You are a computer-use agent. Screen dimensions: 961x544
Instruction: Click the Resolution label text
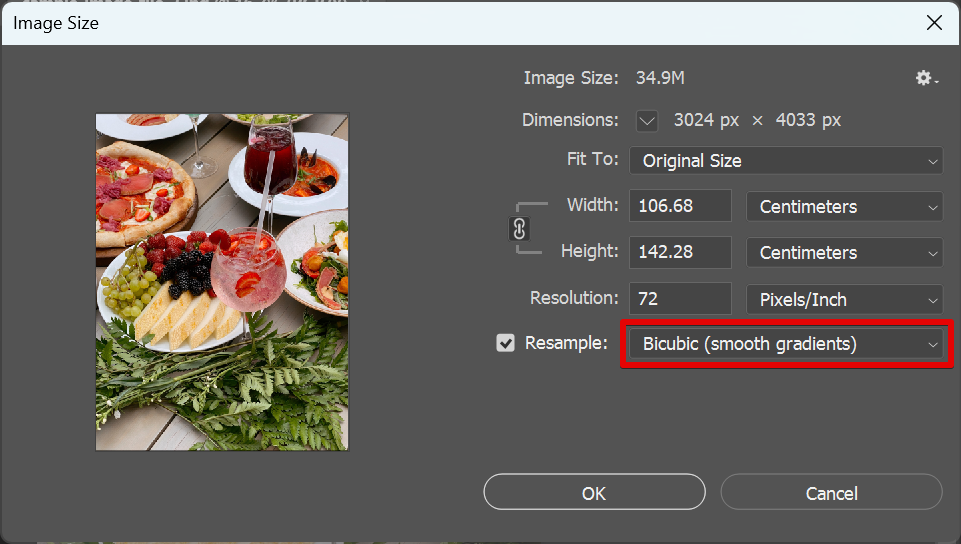pos(574,298)
